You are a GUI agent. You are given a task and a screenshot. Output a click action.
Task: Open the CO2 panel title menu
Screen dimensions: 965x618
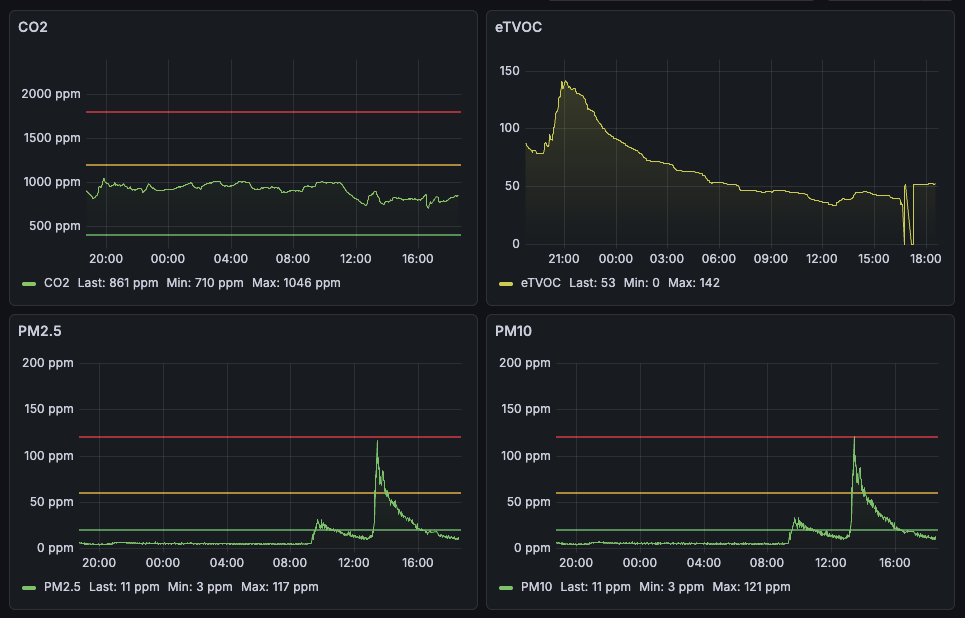click(x=33, y=27)
